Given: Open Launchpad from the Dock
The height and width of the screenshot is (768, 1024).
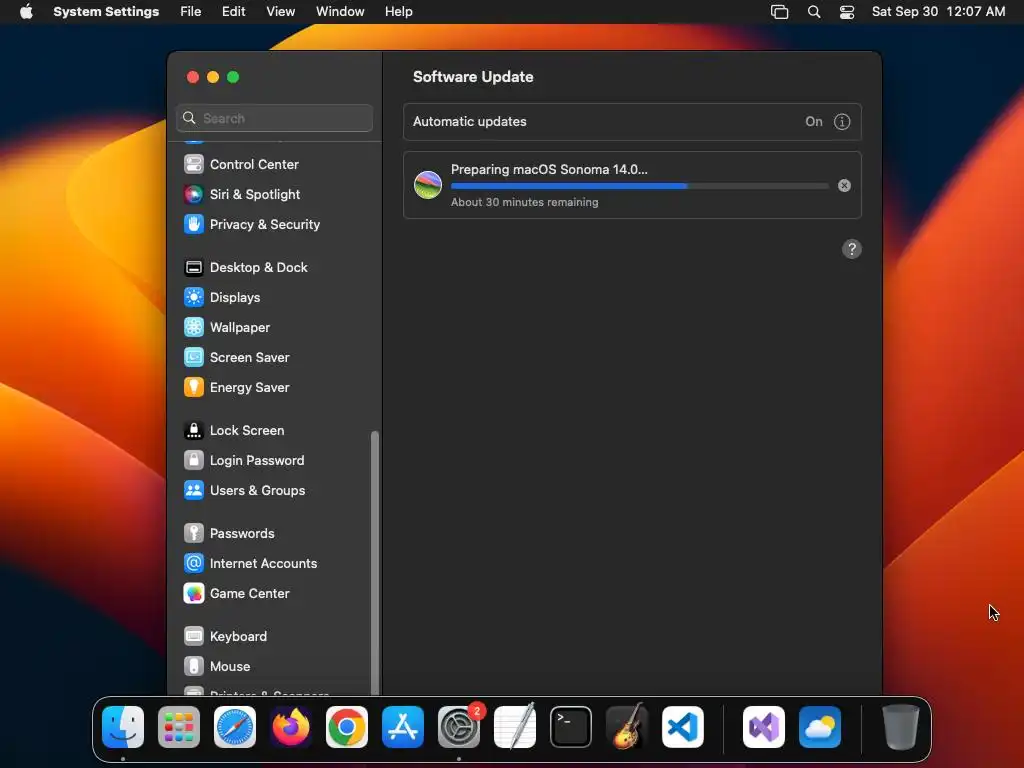Looking at the screenshot, I should pyautogui.click(x=179, y=728).
